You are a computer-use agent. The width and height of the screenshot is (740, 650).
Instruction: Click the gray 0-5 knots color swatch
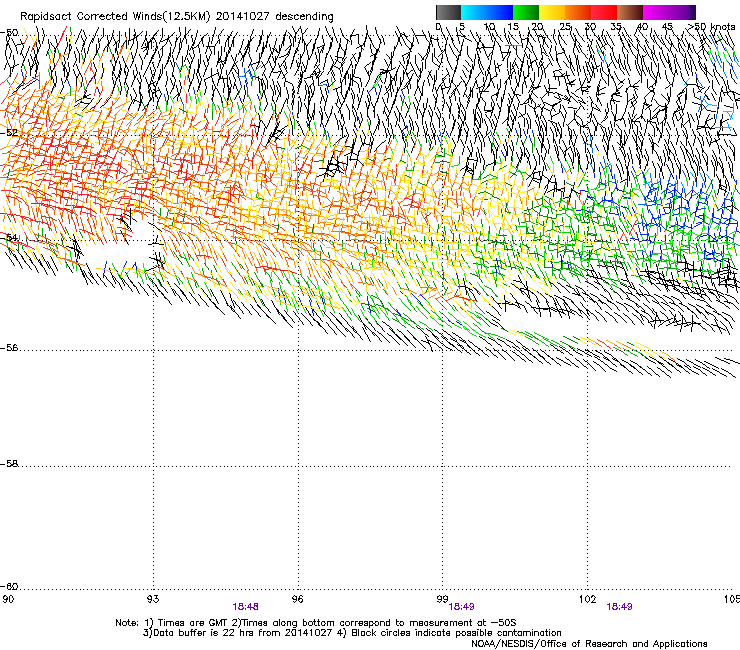(x=448, y=12)
